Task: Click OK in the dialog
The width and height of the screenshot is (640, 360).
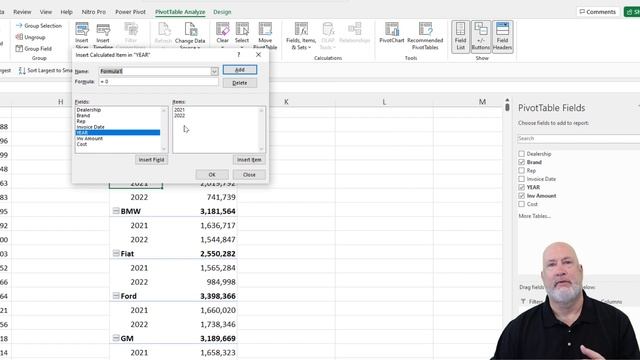Action: (x=212, y=175)
